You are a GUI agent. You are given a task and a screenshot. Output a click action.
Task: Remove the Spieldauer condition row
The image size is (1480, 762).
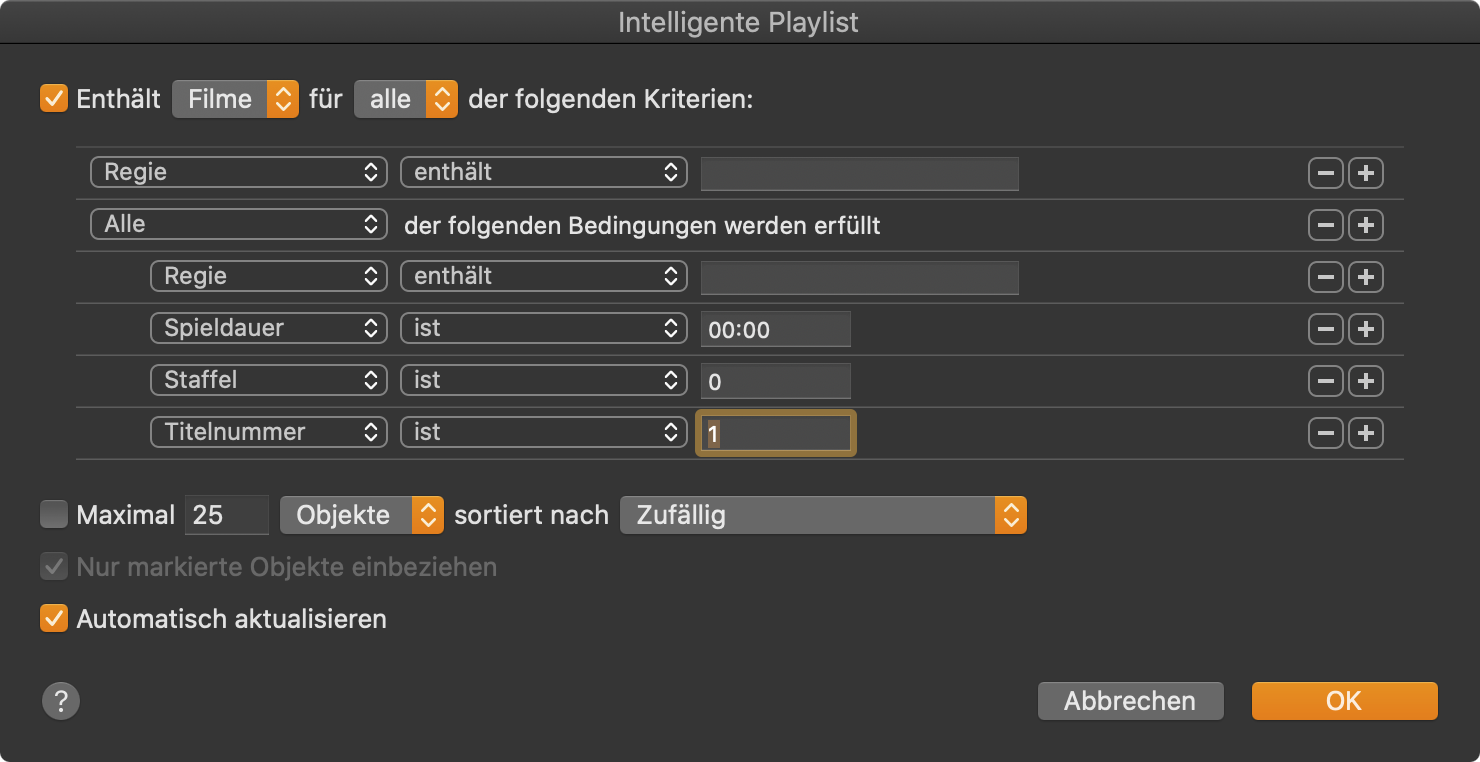(1325, 329)
